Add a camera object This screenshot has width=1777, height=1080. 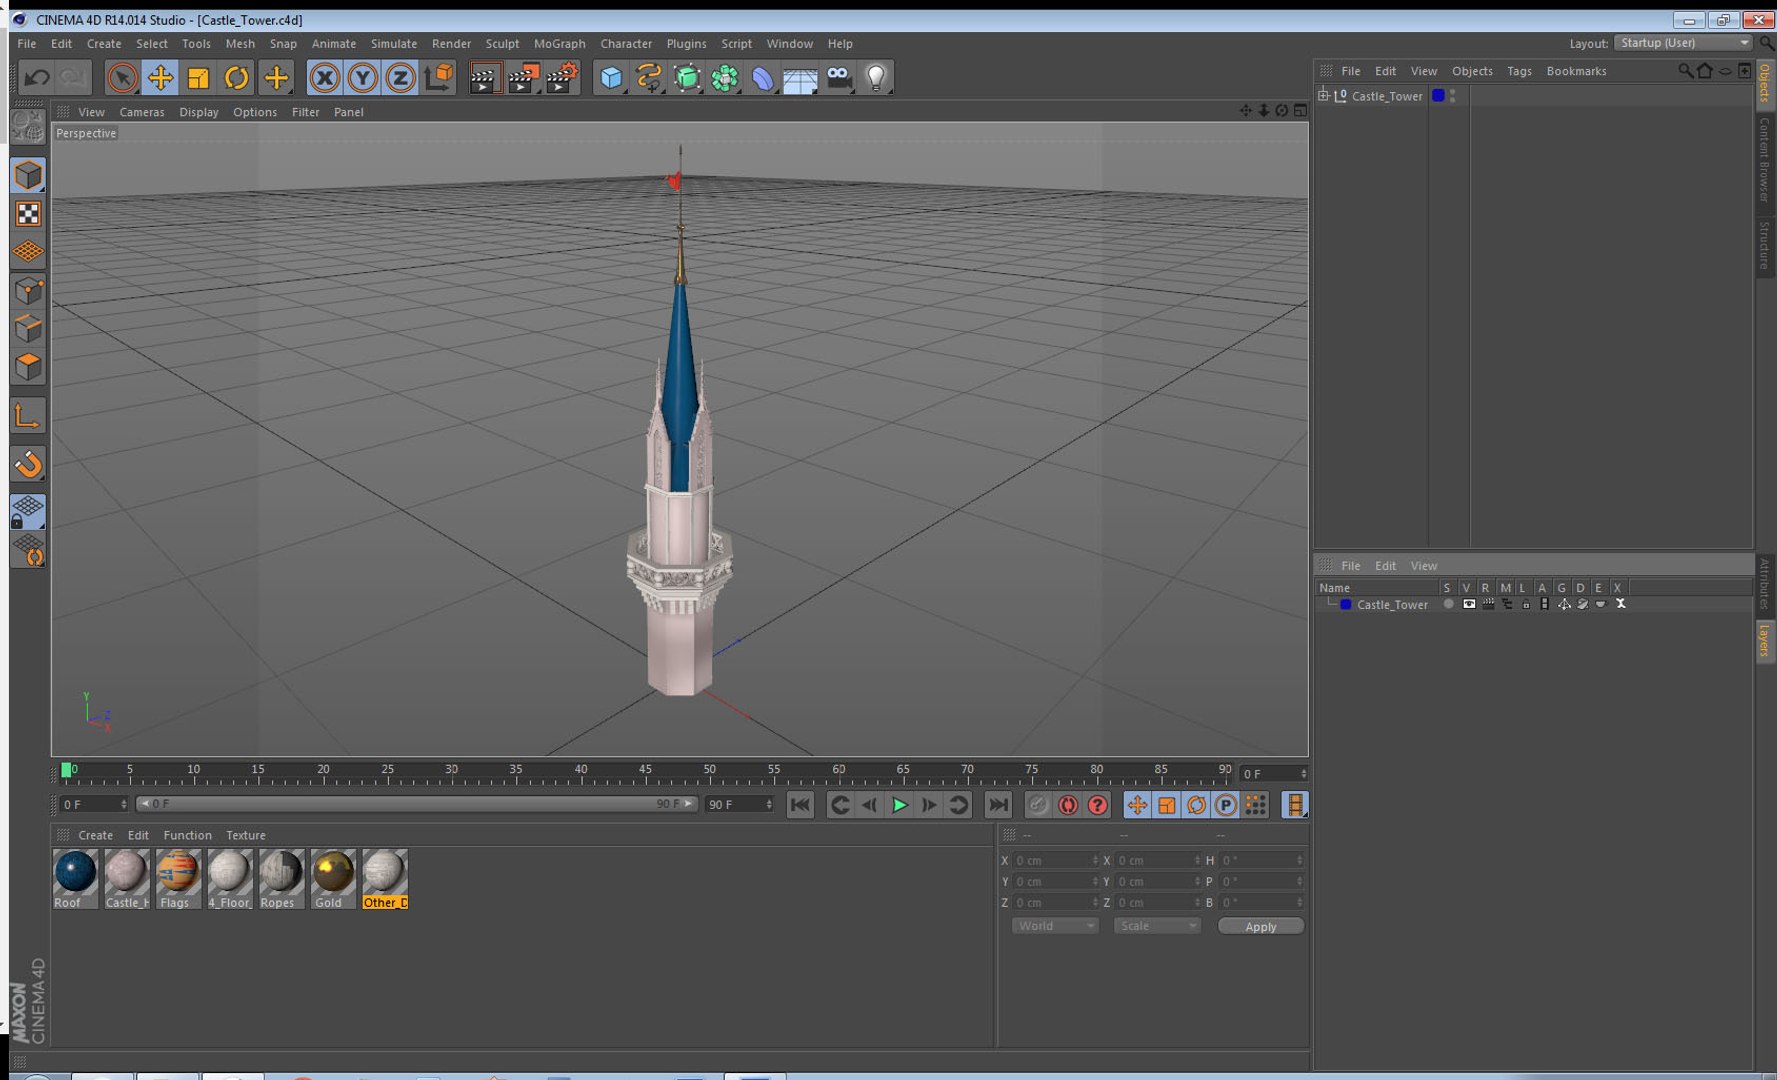pyautogui.click(x=839, y=77)
